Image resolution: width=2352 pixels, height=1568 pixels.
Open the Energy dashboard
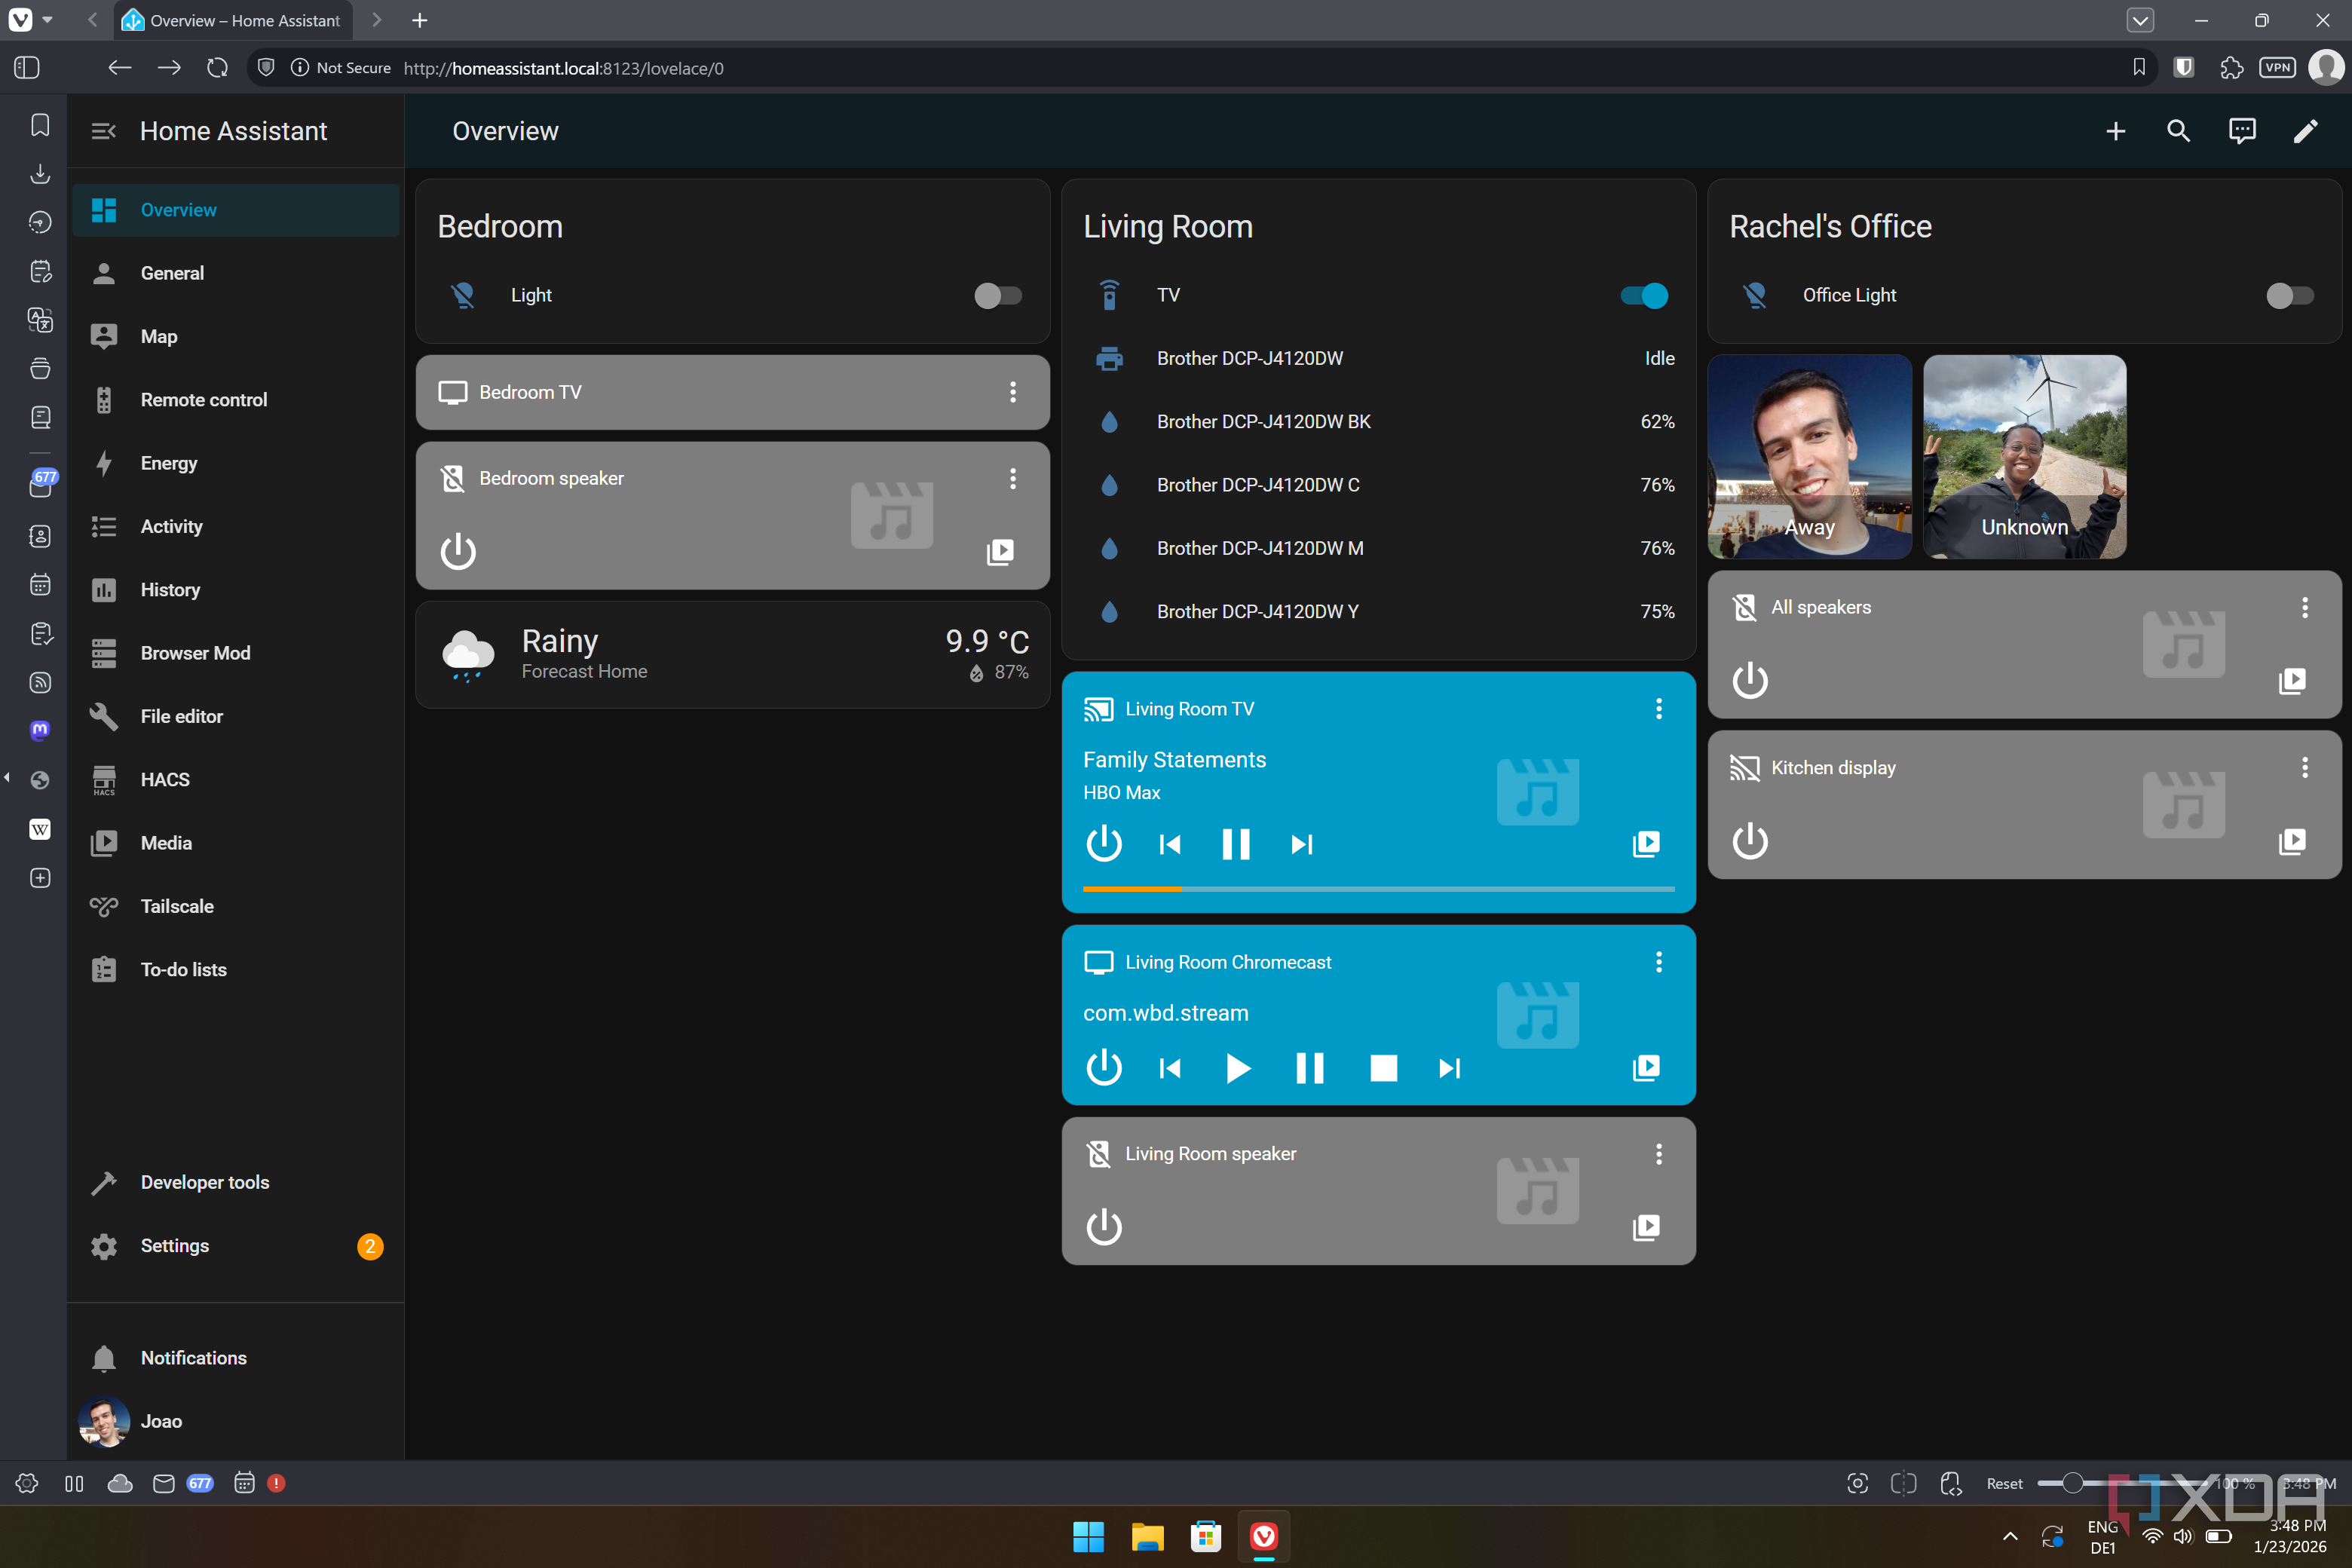[x=236, y=463]
